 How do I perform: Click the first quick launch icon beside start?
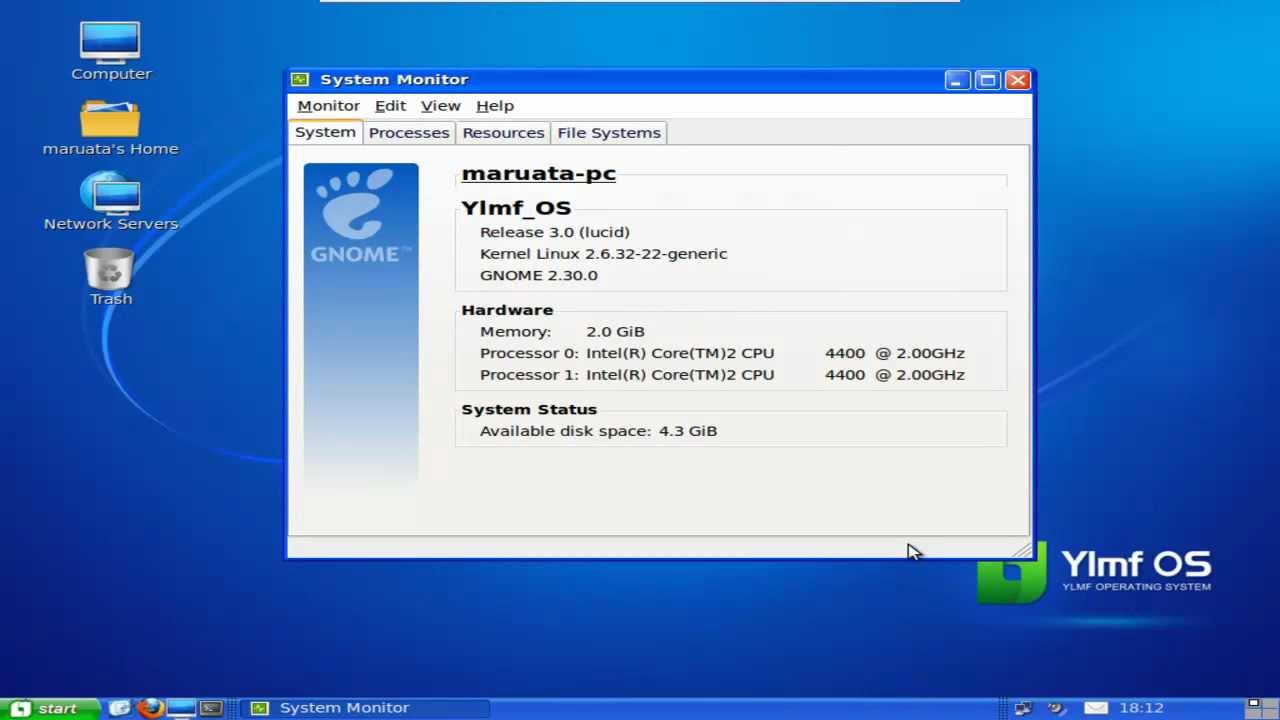[x=120, y=708]
